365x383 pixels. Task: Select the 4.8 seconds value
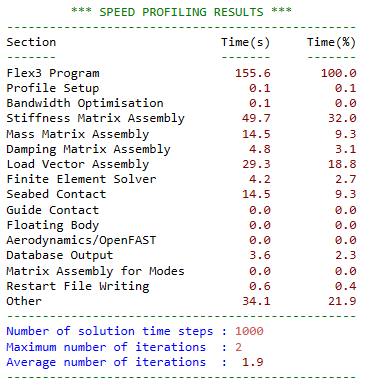[x=260, y=149]
